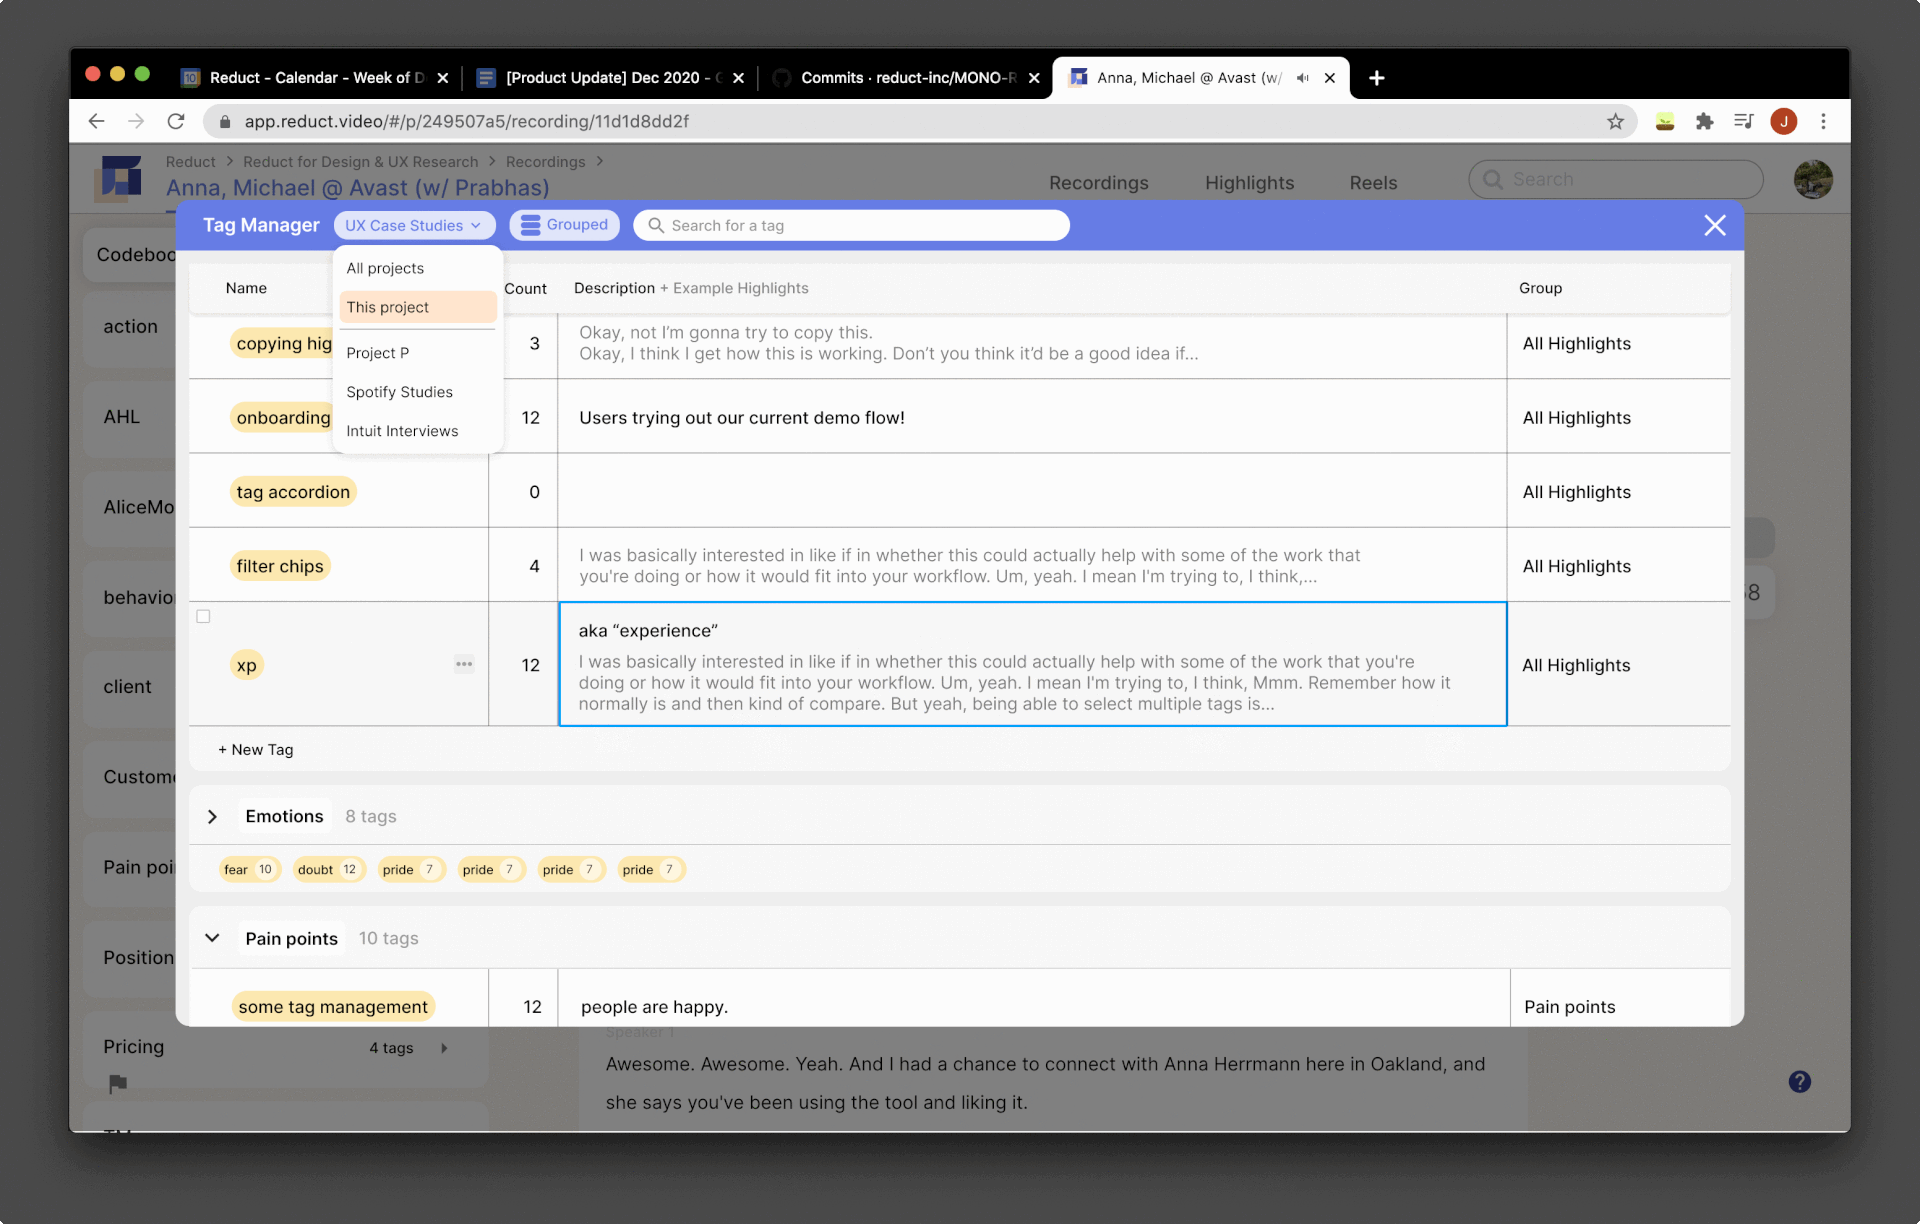
Task: Click the yellow "filter chips" tag chip
Action: 280,566
